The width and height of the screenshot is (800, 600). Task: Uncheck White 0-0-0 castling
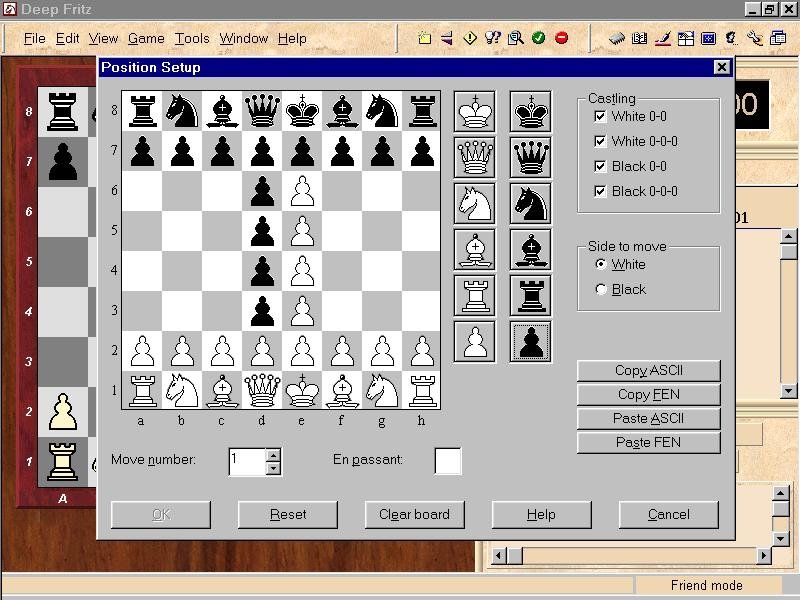pyautogui.click(x=601, y=141)
